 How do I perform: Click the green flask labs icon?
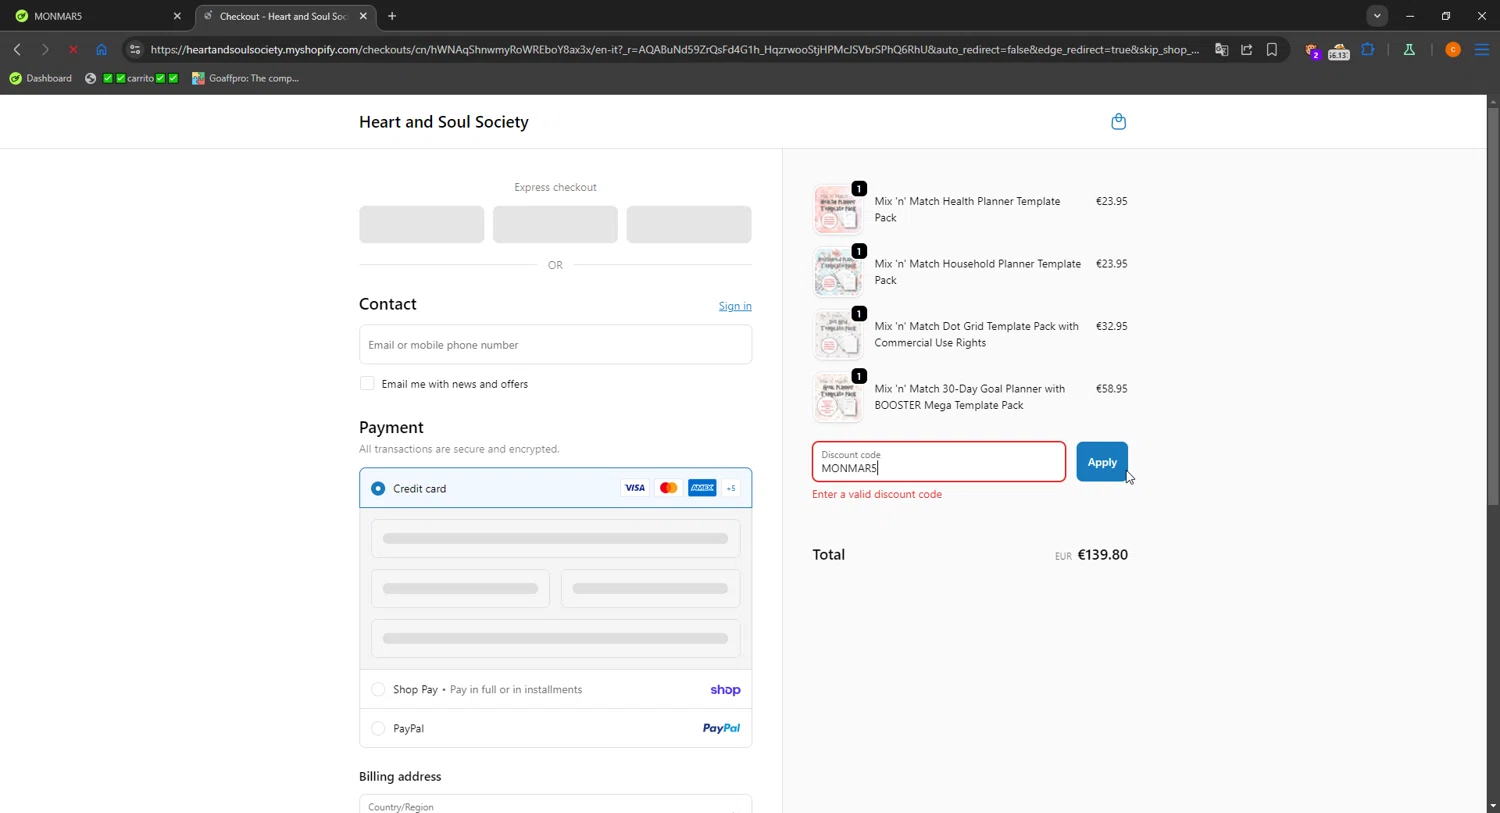pos(1409,49)
